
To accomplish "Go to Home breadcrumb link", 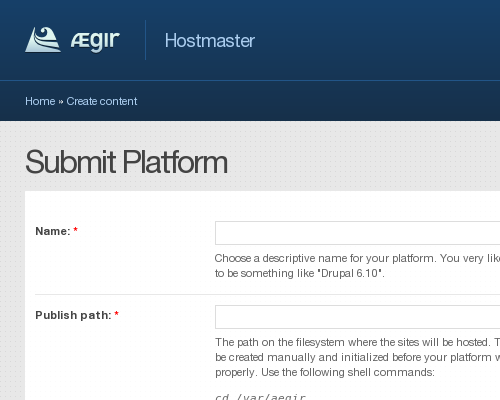I will tap(40, 101).
